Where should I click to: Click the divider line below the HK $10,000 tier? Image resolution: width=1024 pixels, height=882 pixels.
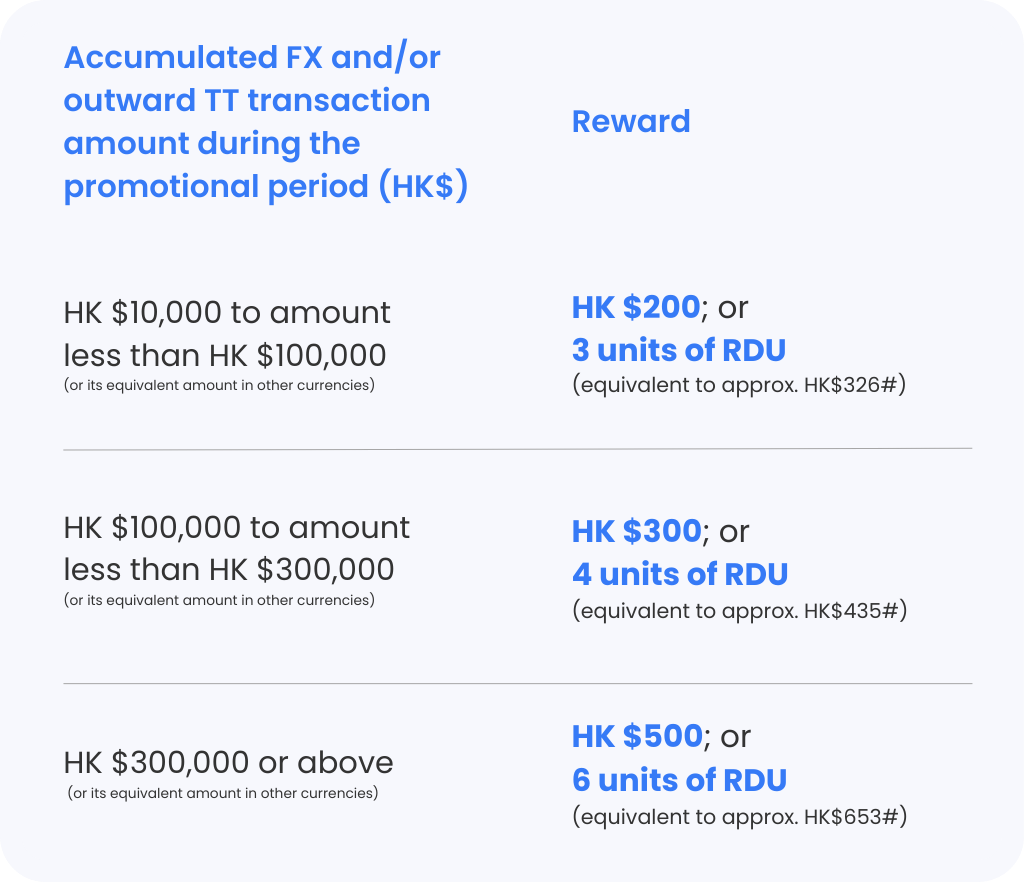(x=517, y=448)
